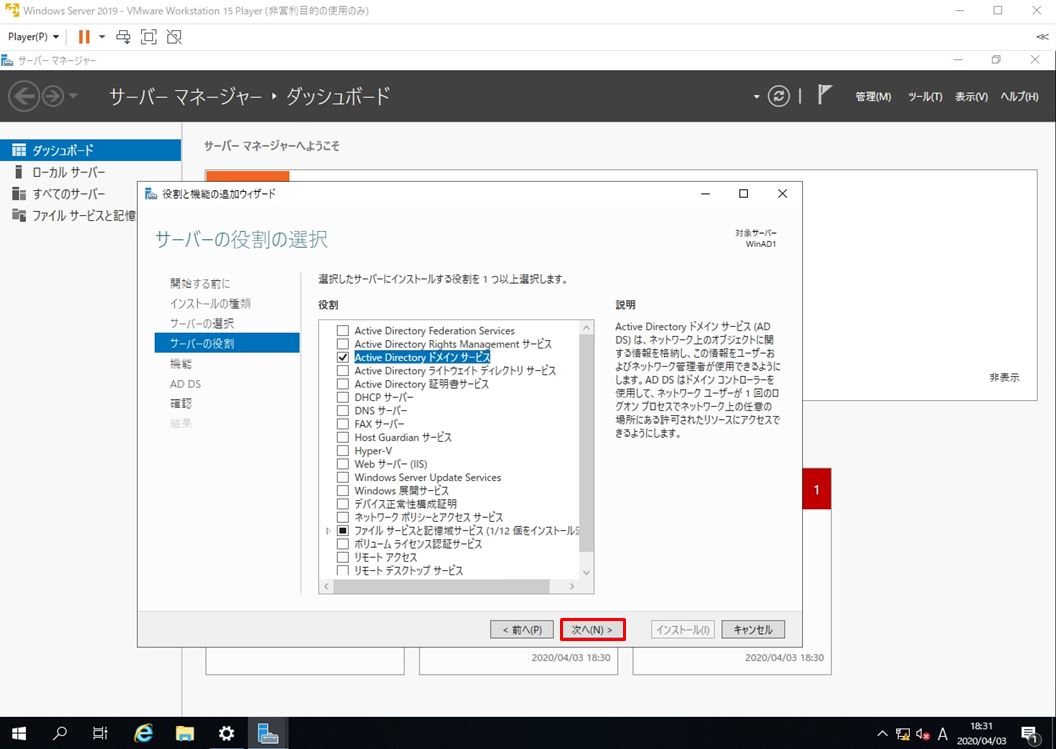Check ボリューム ライセンス認証サービス role
The width and height of the screenshot is (1056, 749).
point(343,544)
